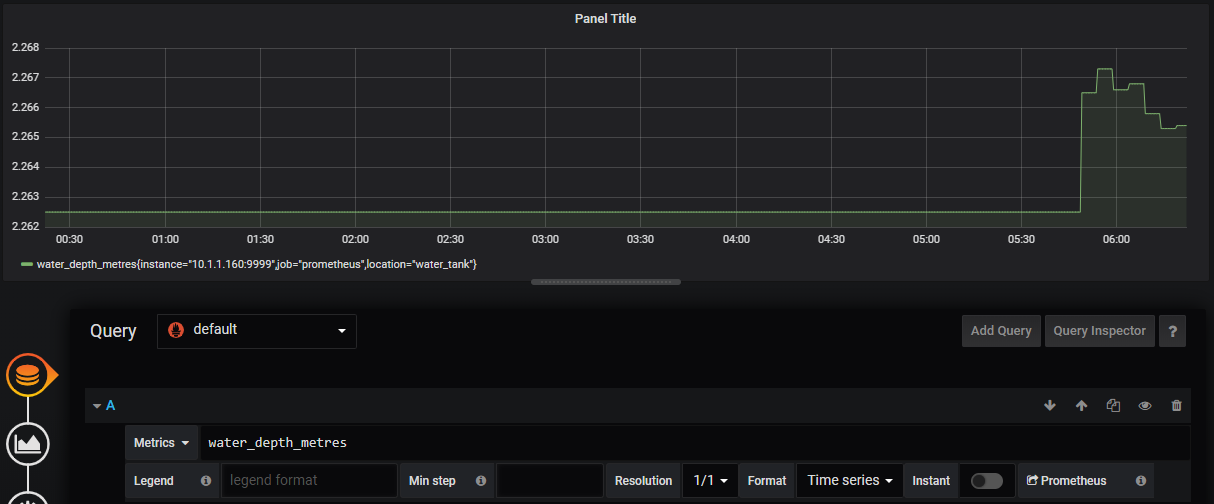Viewport: 1214px width, 504px height.
Task: Toggle the water_depth_metres series in legend
Action: 257,264
